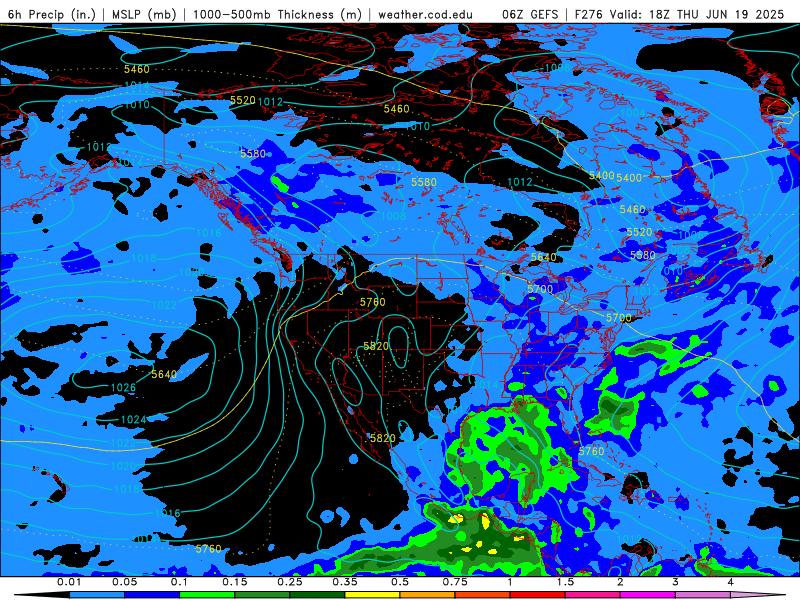Click the 5760 thickness label over Montana
The image size is (800, 600).
coord(372,302)
